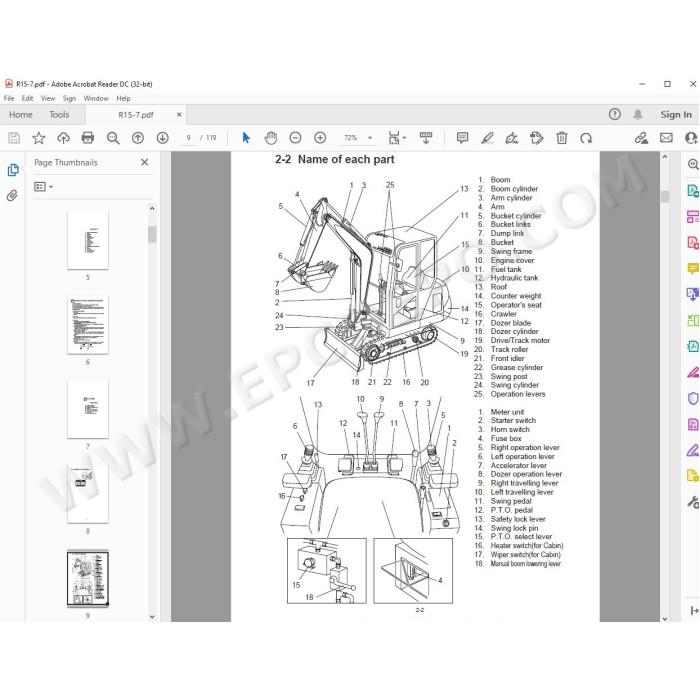Screen dimensions: 700x700
Task: Click the page number field
Action: pyautogui.click(x=189, y=138)
